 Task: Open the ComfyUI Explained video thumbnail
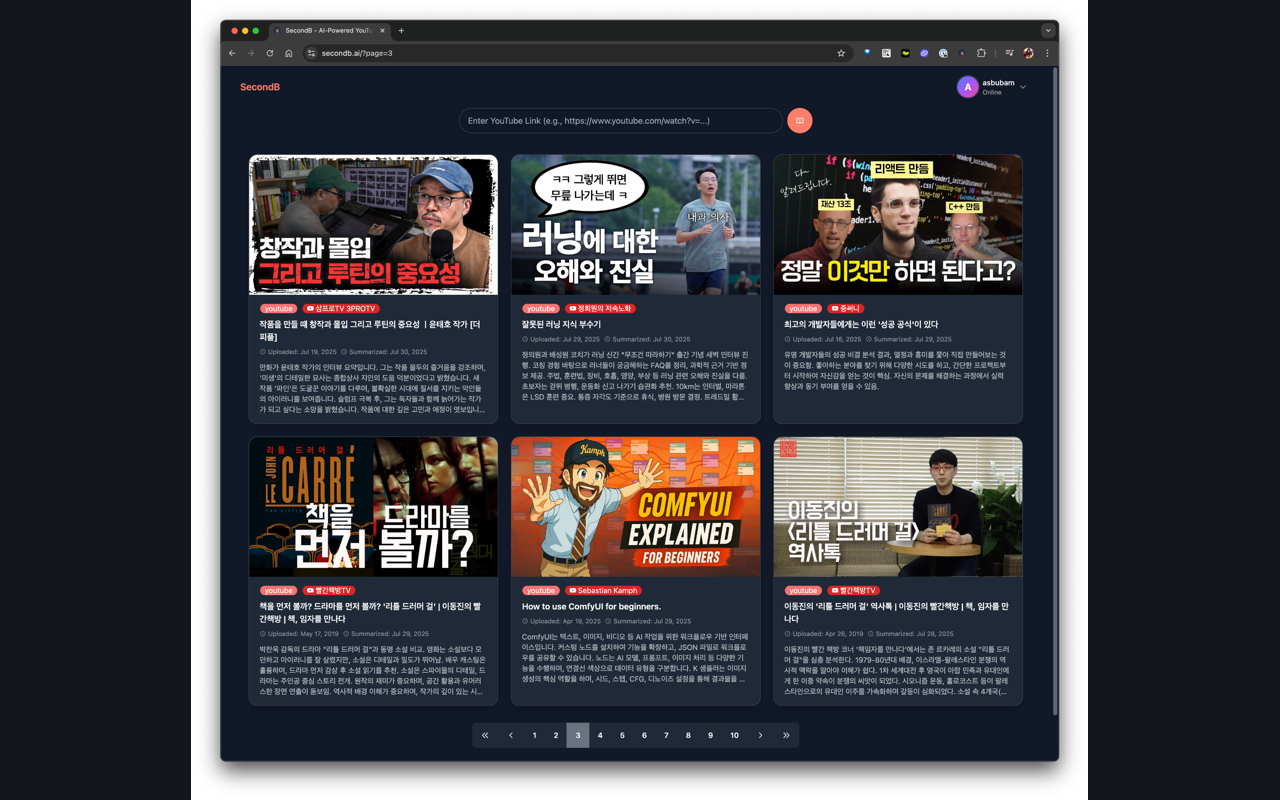(635, 507)
